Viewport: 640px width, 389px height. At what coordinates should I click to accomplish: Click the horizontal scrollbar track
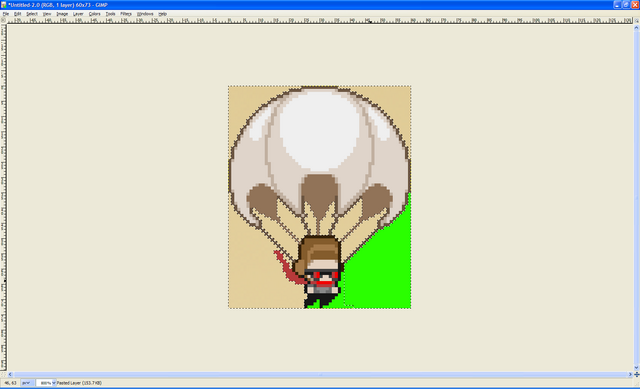320,374
